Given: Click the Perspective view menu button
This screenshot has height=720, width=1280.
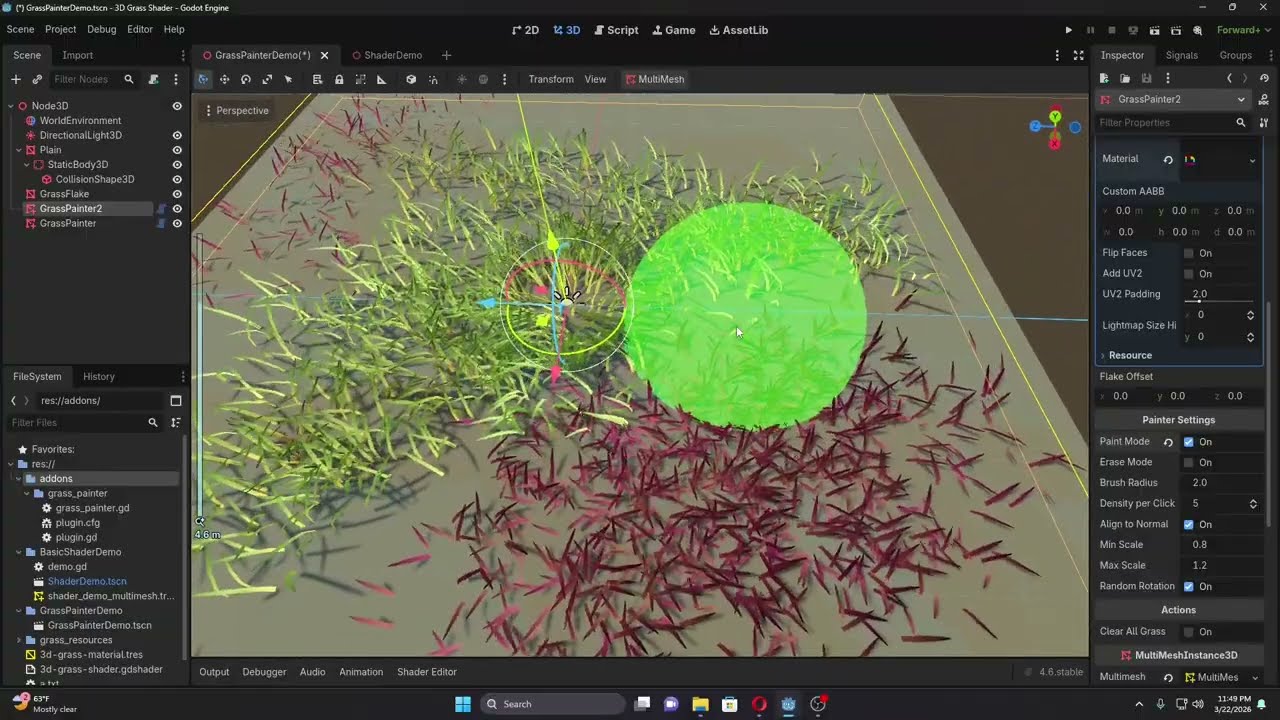Looking at the screenshot, I should (236, 110).
